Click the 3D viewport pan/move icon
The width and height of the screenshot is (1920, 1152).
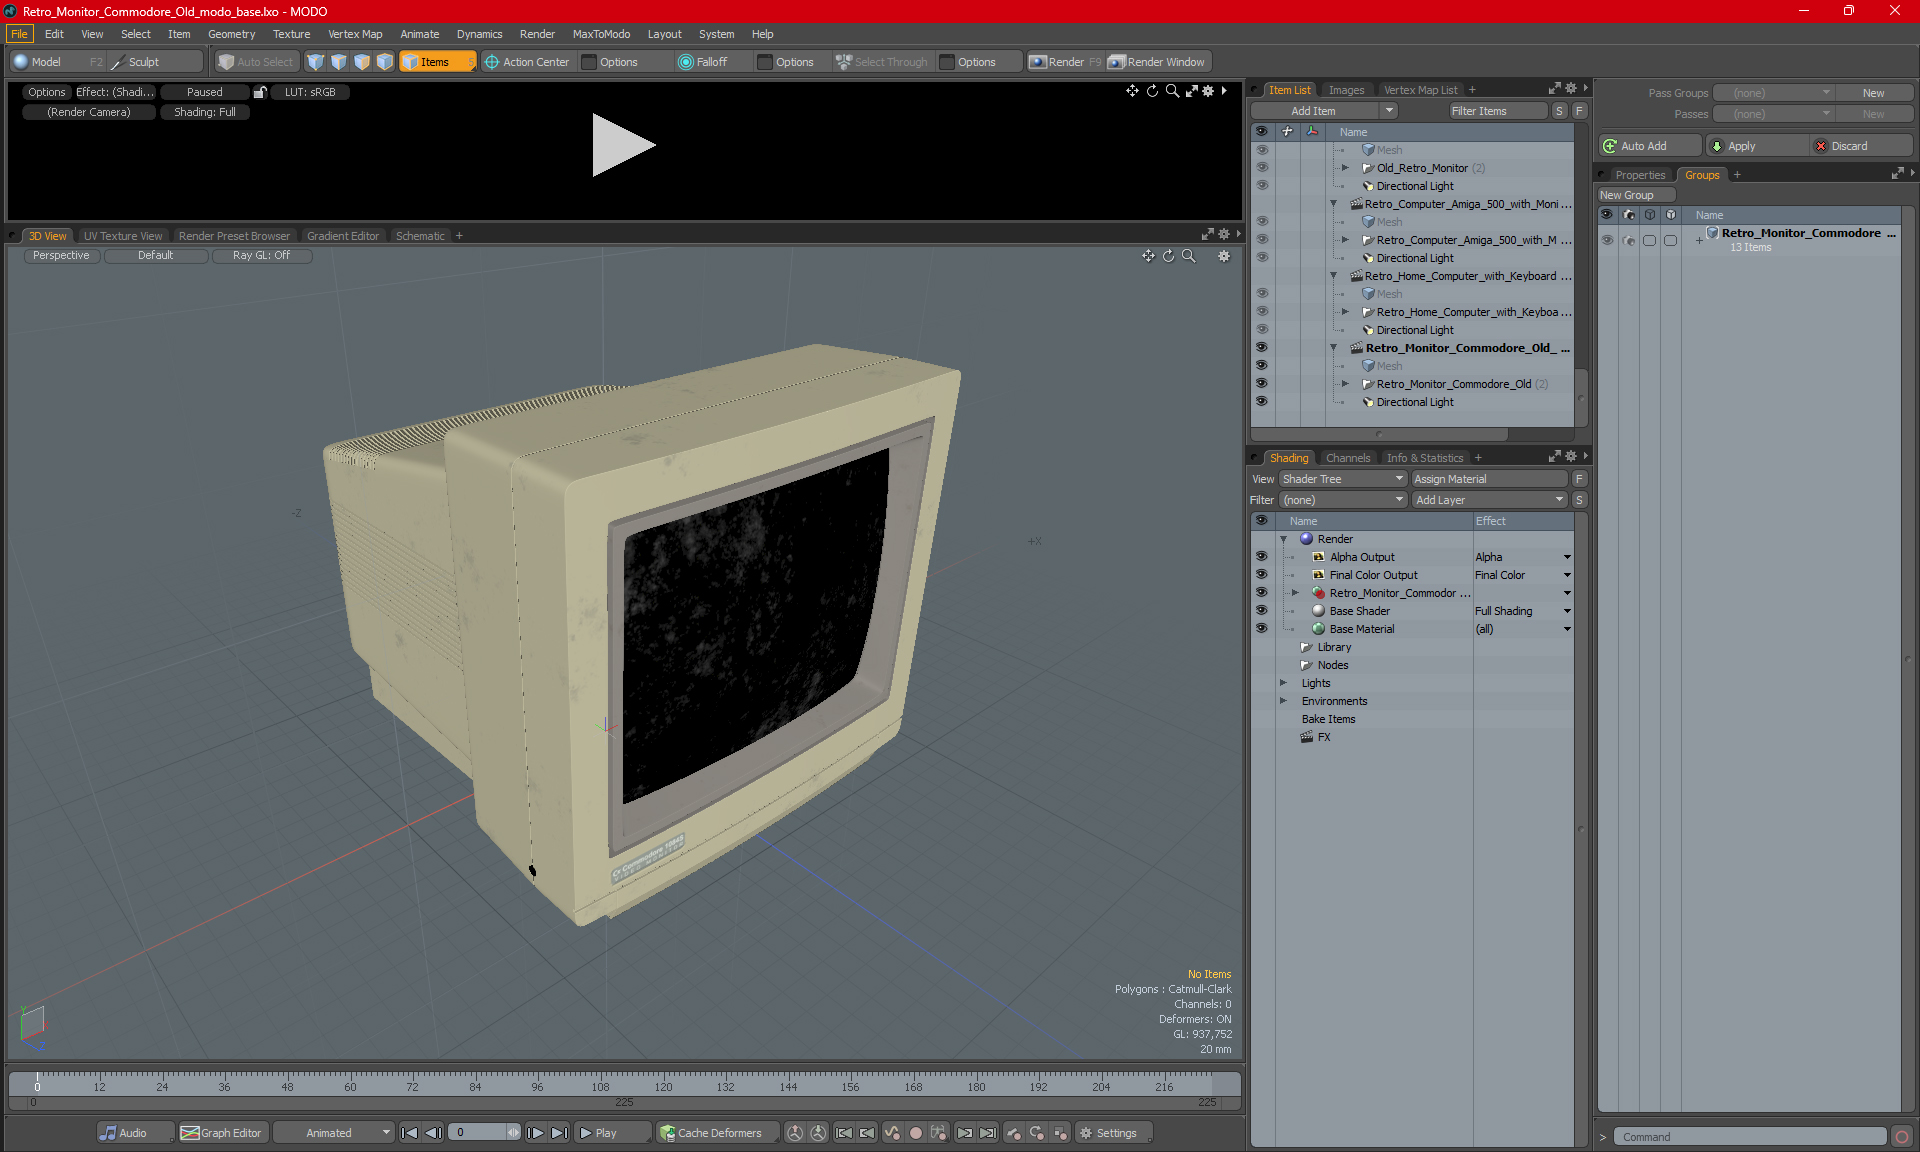click(x=1148, y=256)
